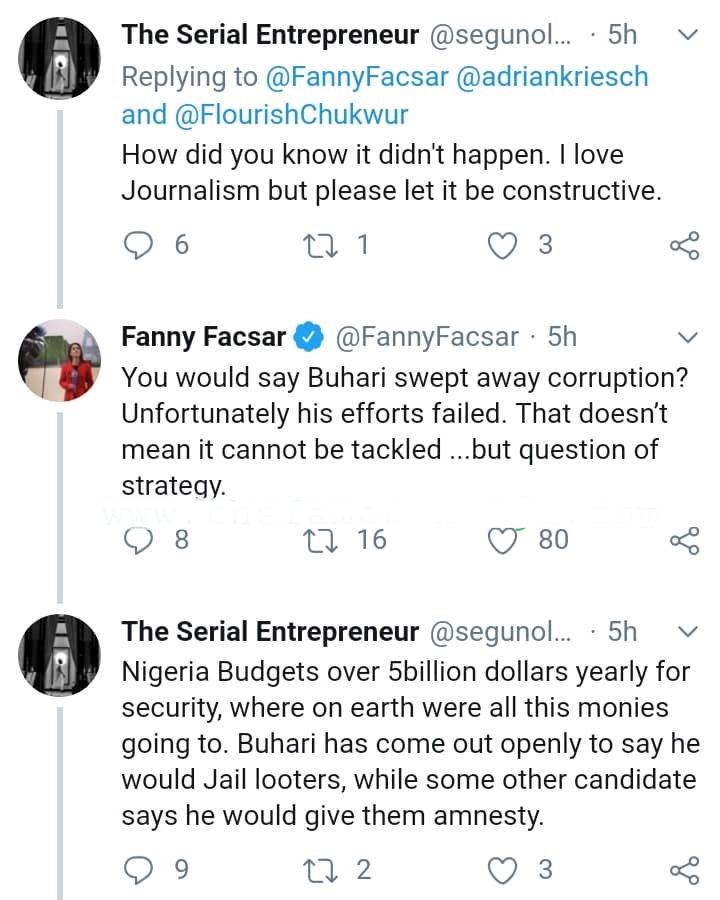Viewport: 720px width, 900px height.
Task: Like the Nigeria security budget tweet
Action: click(x=502, y=870)
